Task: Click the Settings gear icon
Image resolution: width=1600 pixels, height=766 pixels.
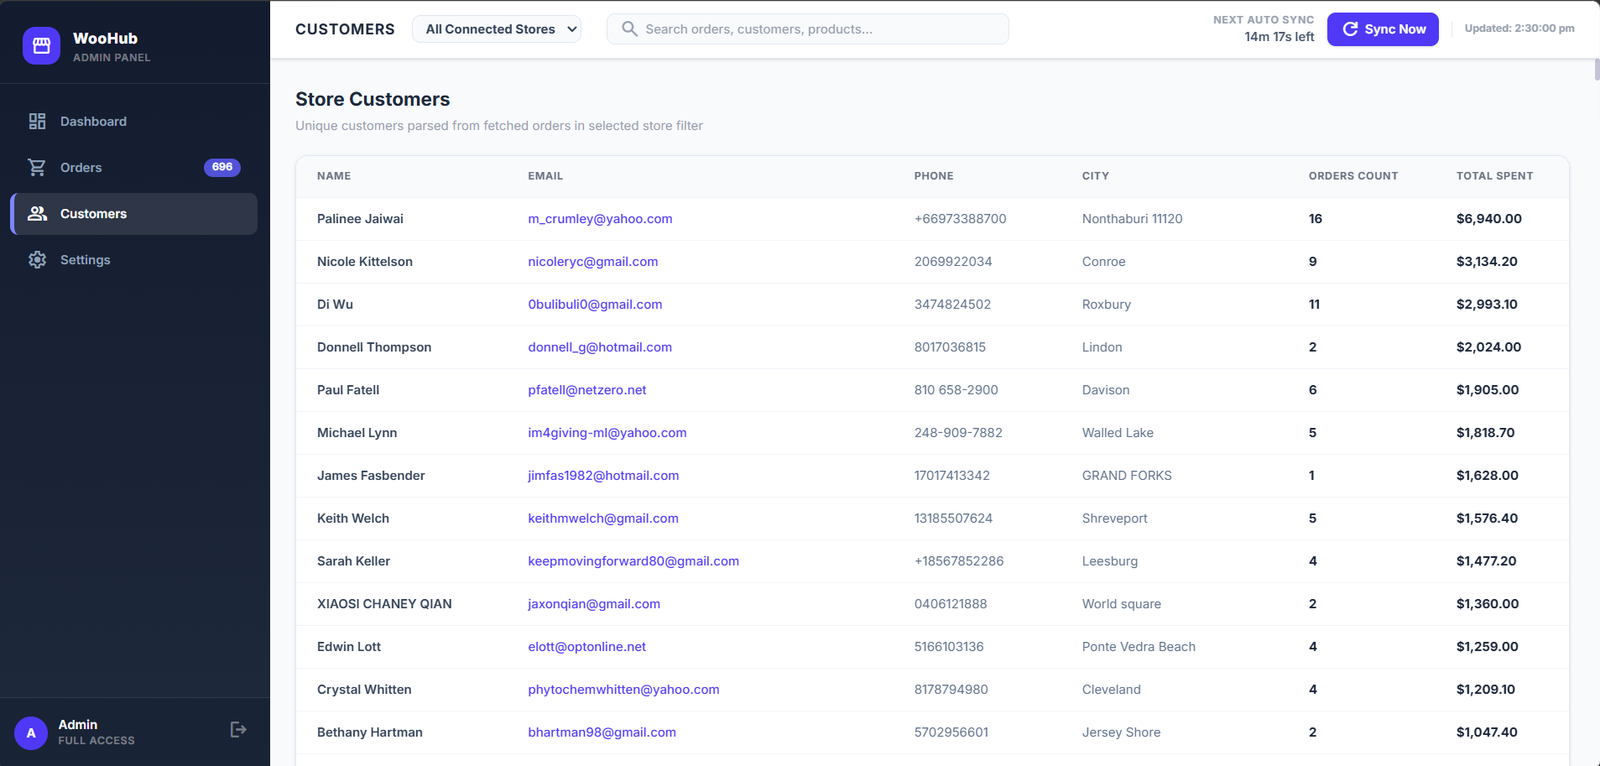Action: [x=37, y=259]
